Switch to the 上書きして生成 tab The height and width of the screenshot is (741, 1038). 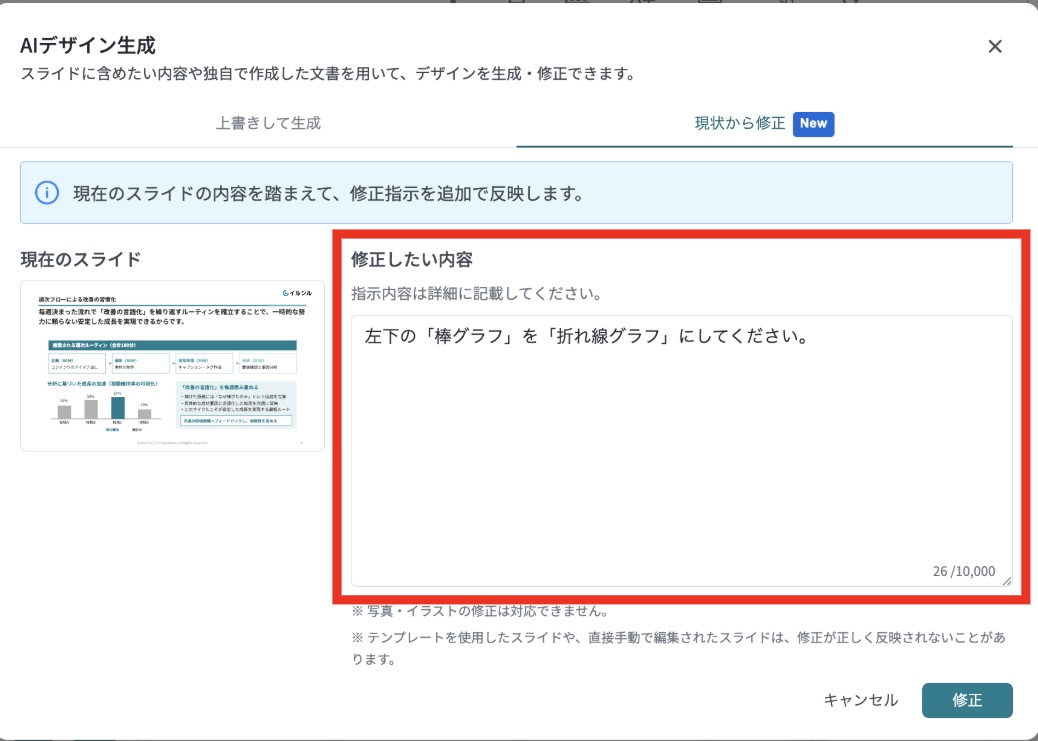pos(268,123)
